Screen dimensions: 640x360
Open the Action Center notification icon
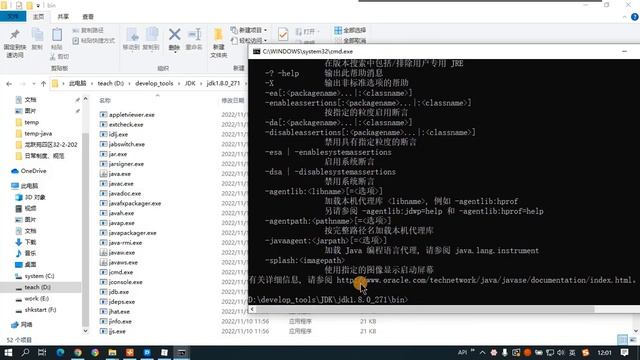pos(624,352)
